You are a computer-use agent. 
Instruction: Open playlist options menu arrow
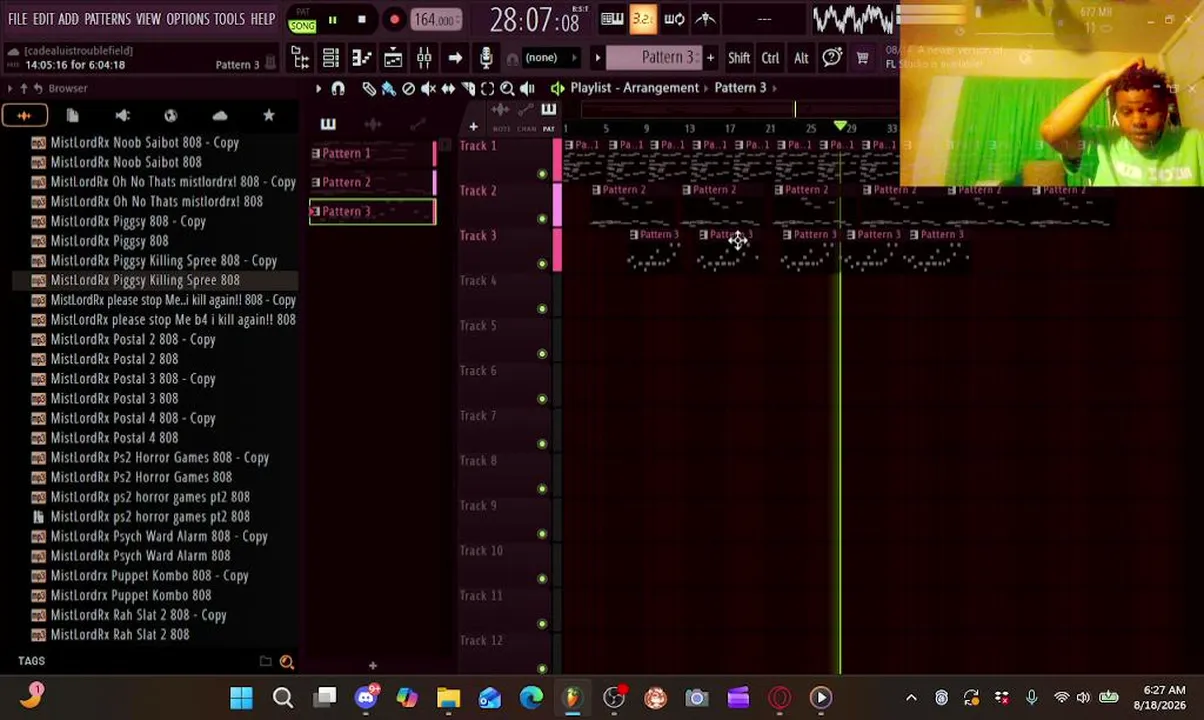[x=318, y=88]
